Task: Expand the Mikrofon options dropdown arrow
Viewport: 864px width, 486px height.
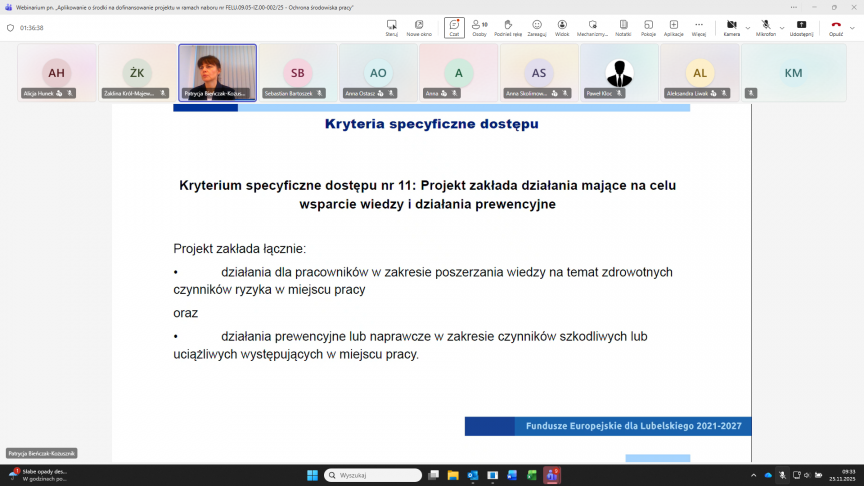Action: tap(782, 27)
